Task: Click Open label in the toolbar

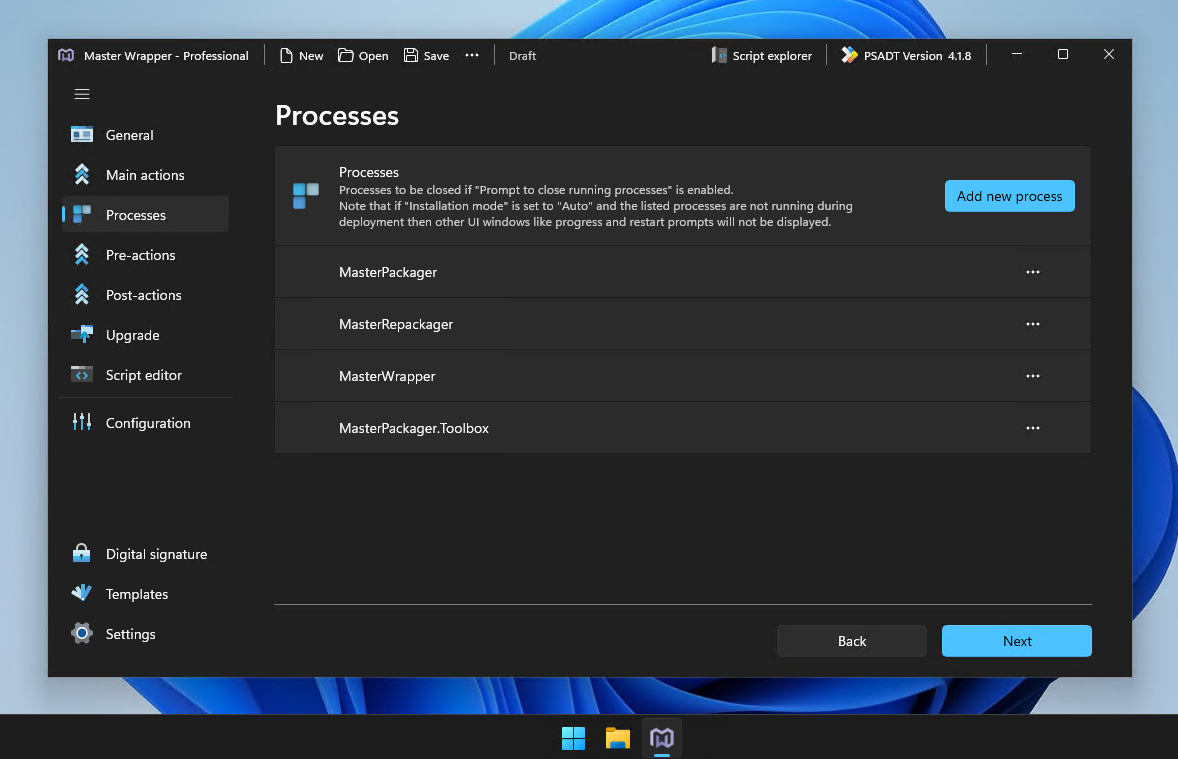Action: [x=373, y=56]
